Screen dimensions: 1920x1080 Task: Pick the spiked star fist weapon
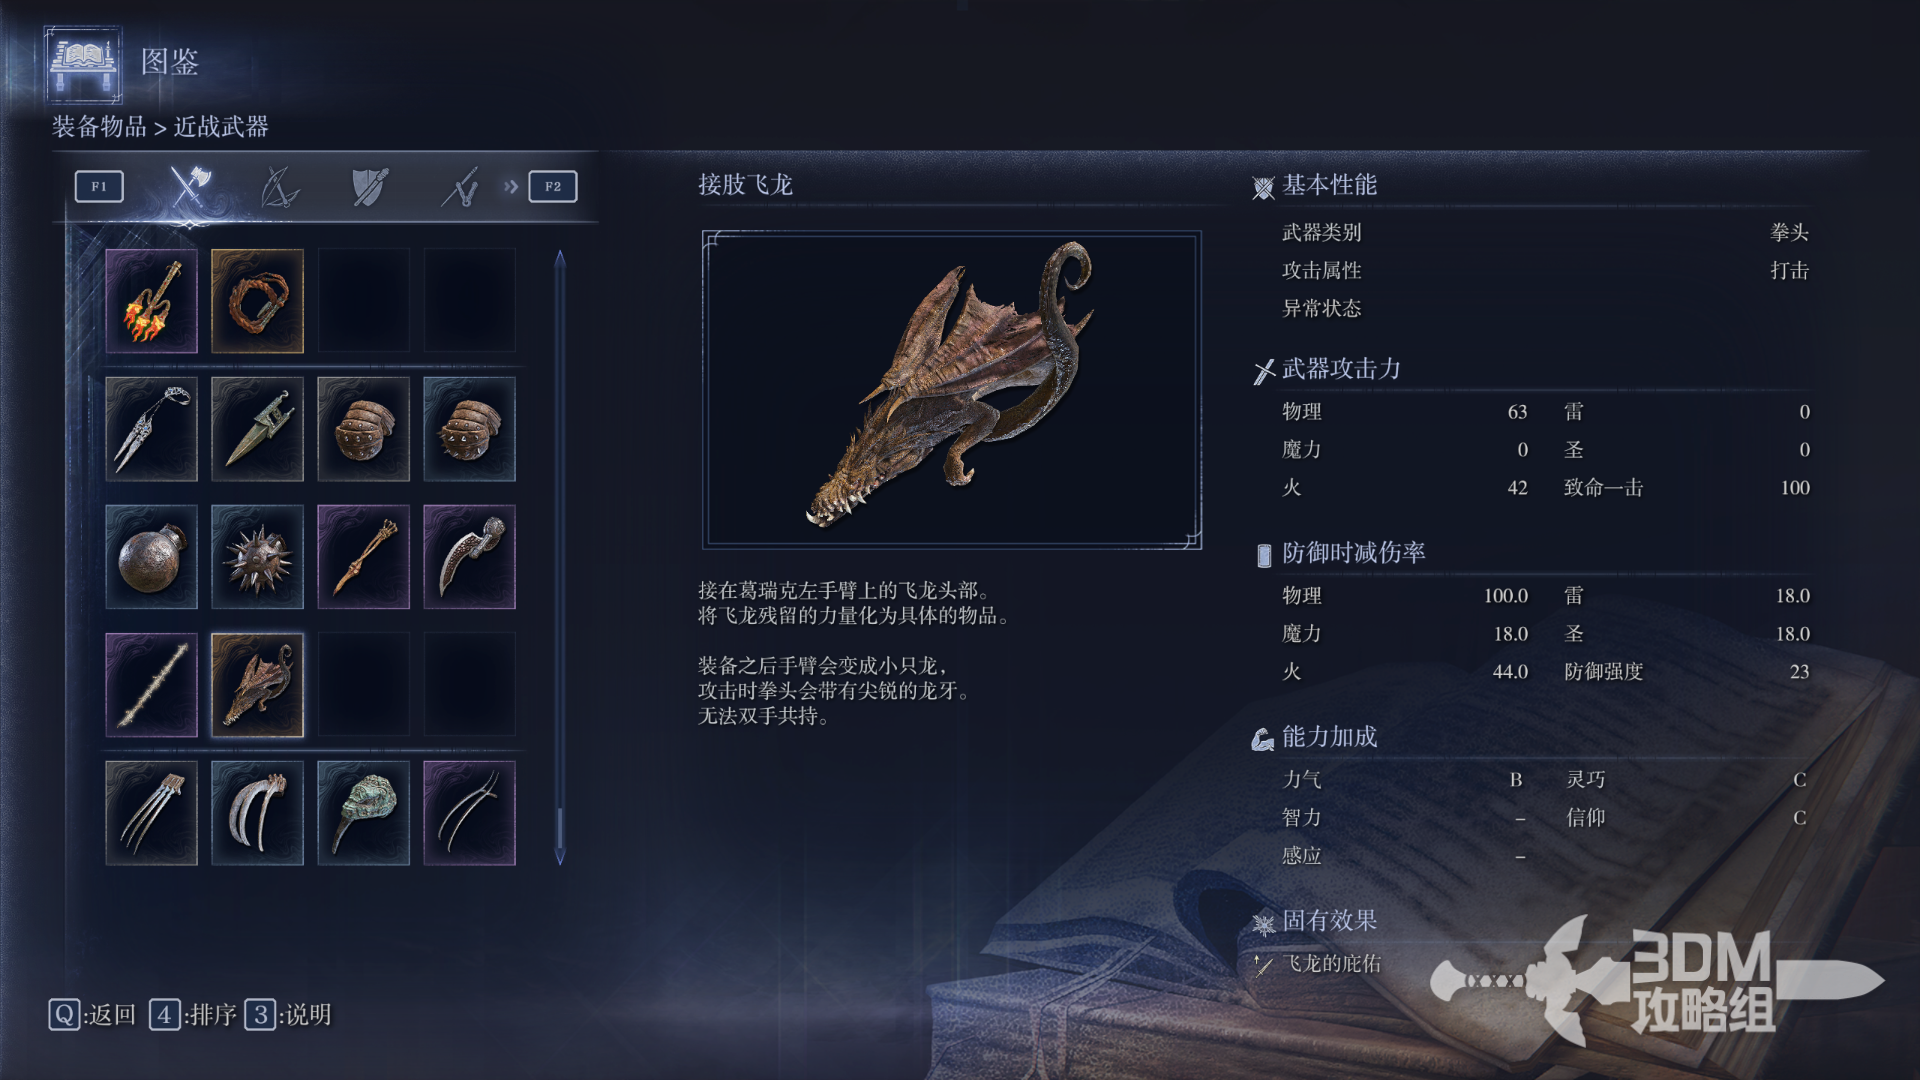(x=258, y=557)
